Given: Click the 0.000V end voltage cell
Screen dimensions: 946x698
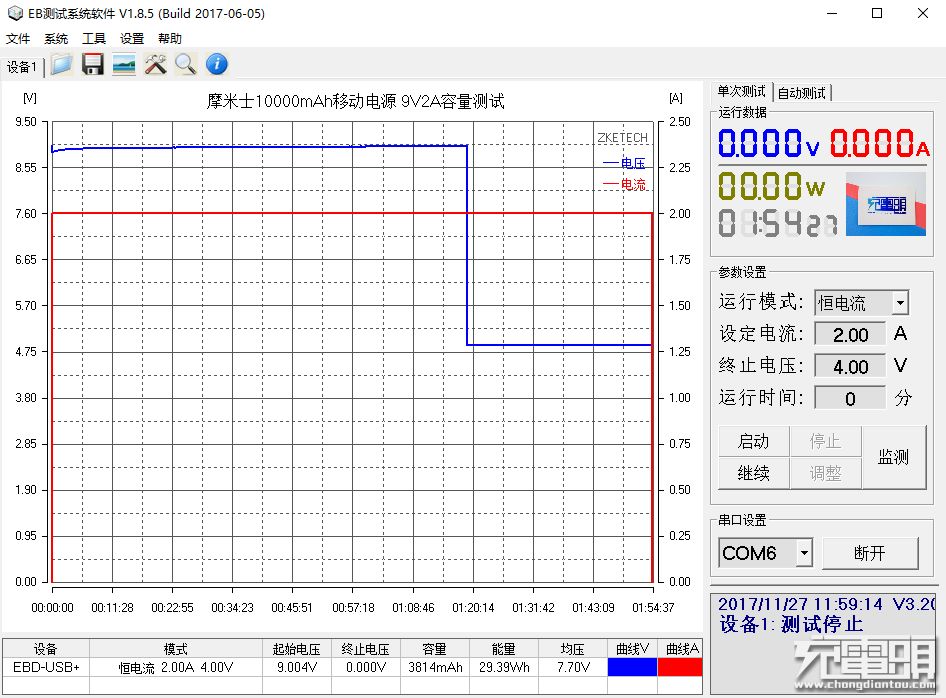Looking at the screenshot, I should tap(366, 667).
